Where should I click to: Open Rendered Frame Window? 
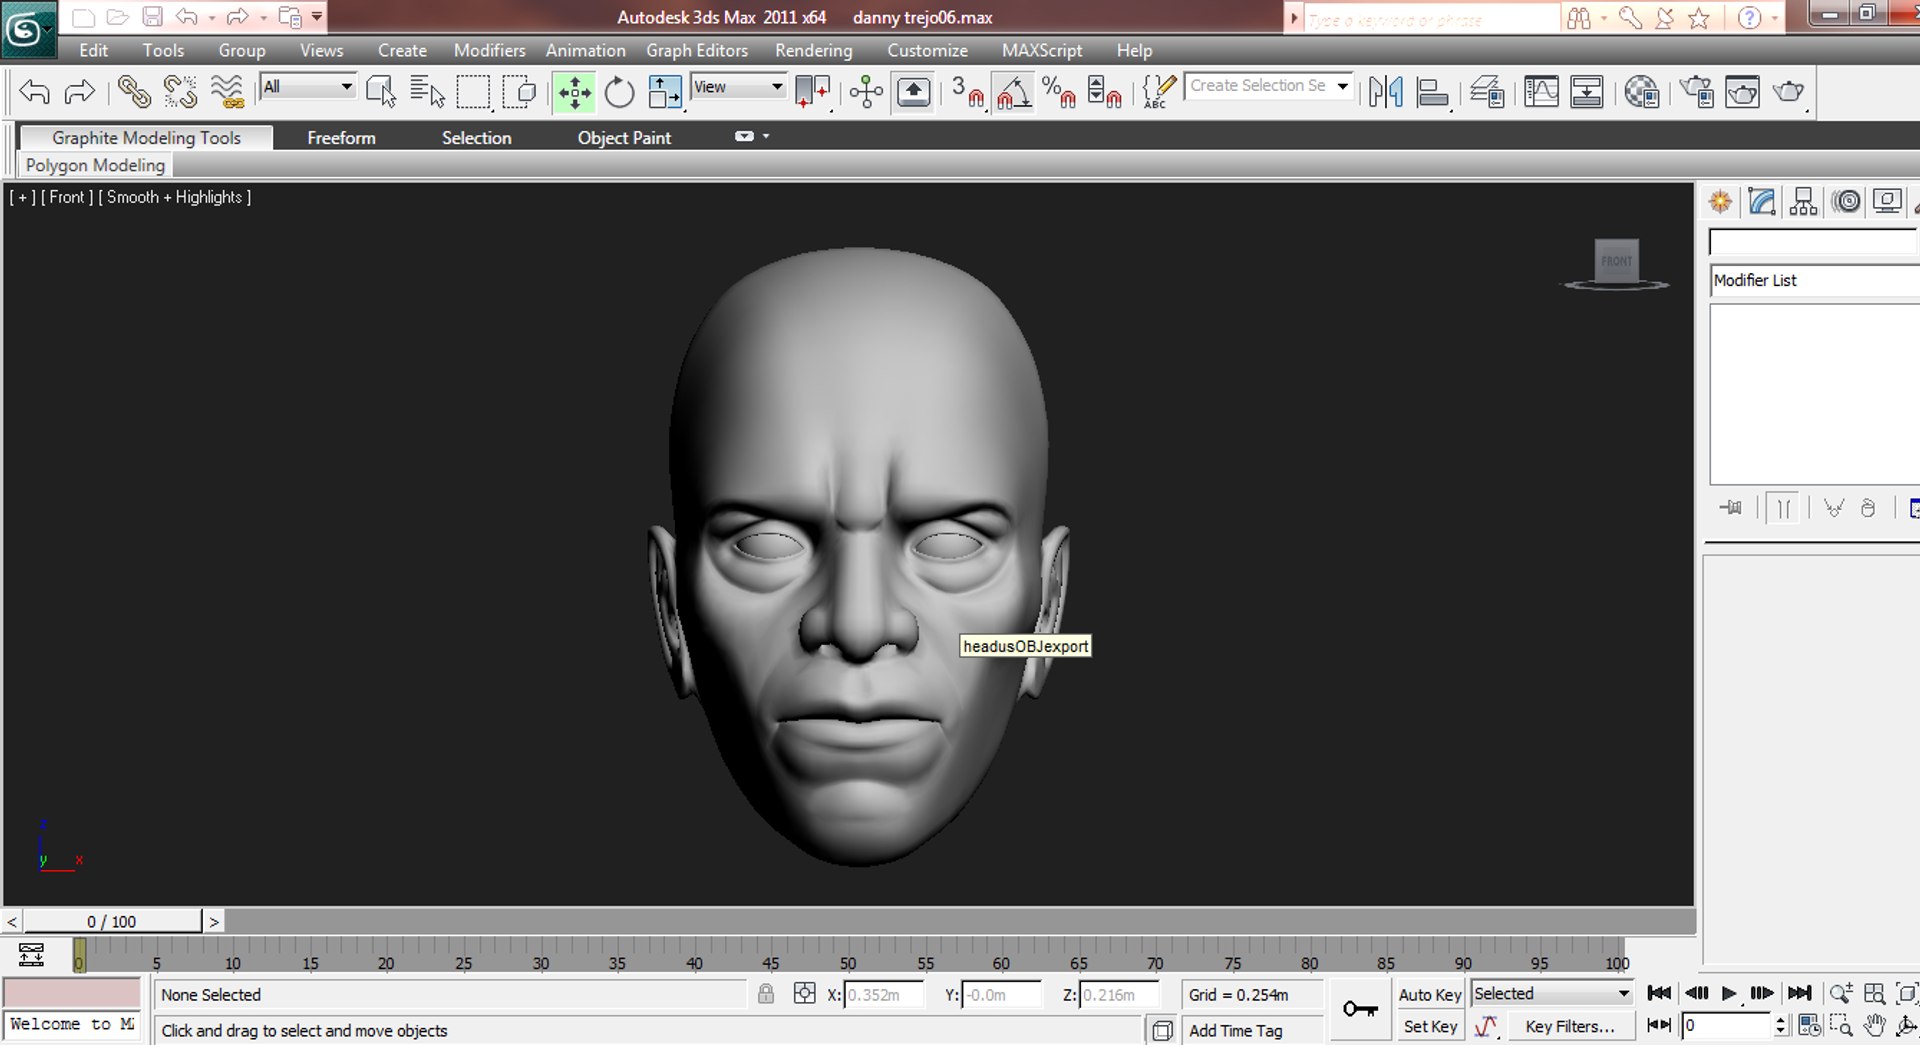(1742, 92)
